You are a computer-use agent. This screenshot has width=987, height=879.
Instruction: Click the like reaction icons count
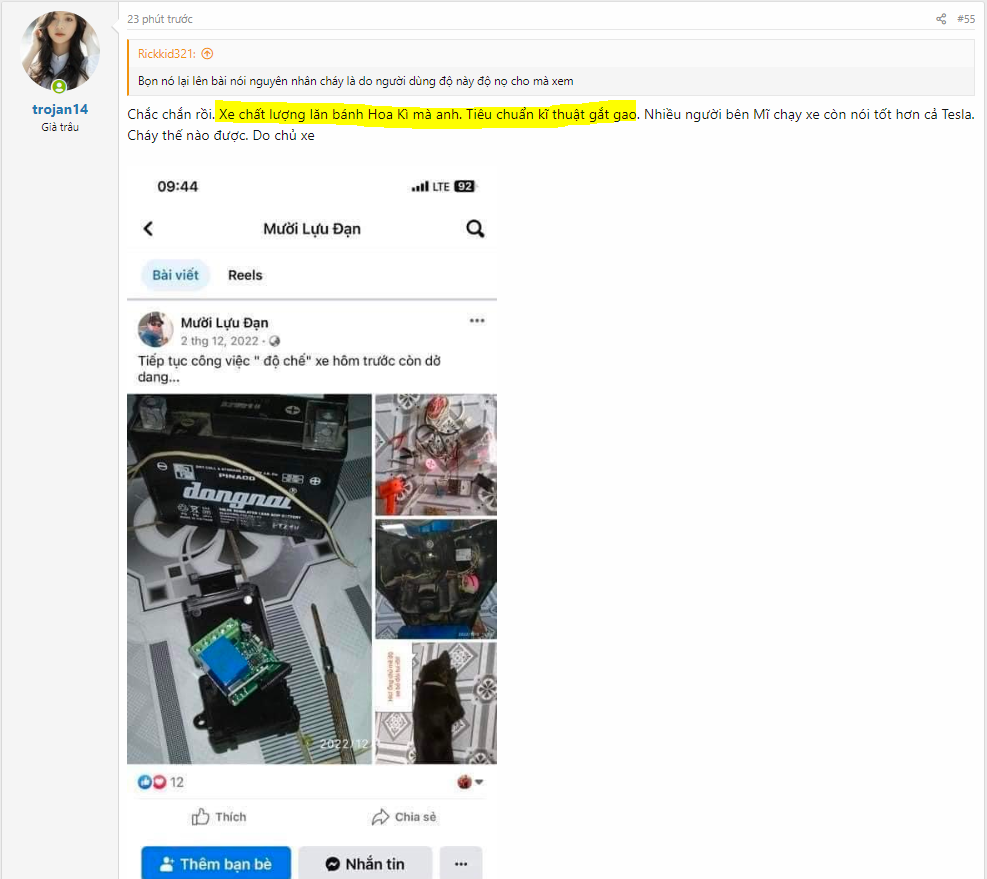point(160,782)
